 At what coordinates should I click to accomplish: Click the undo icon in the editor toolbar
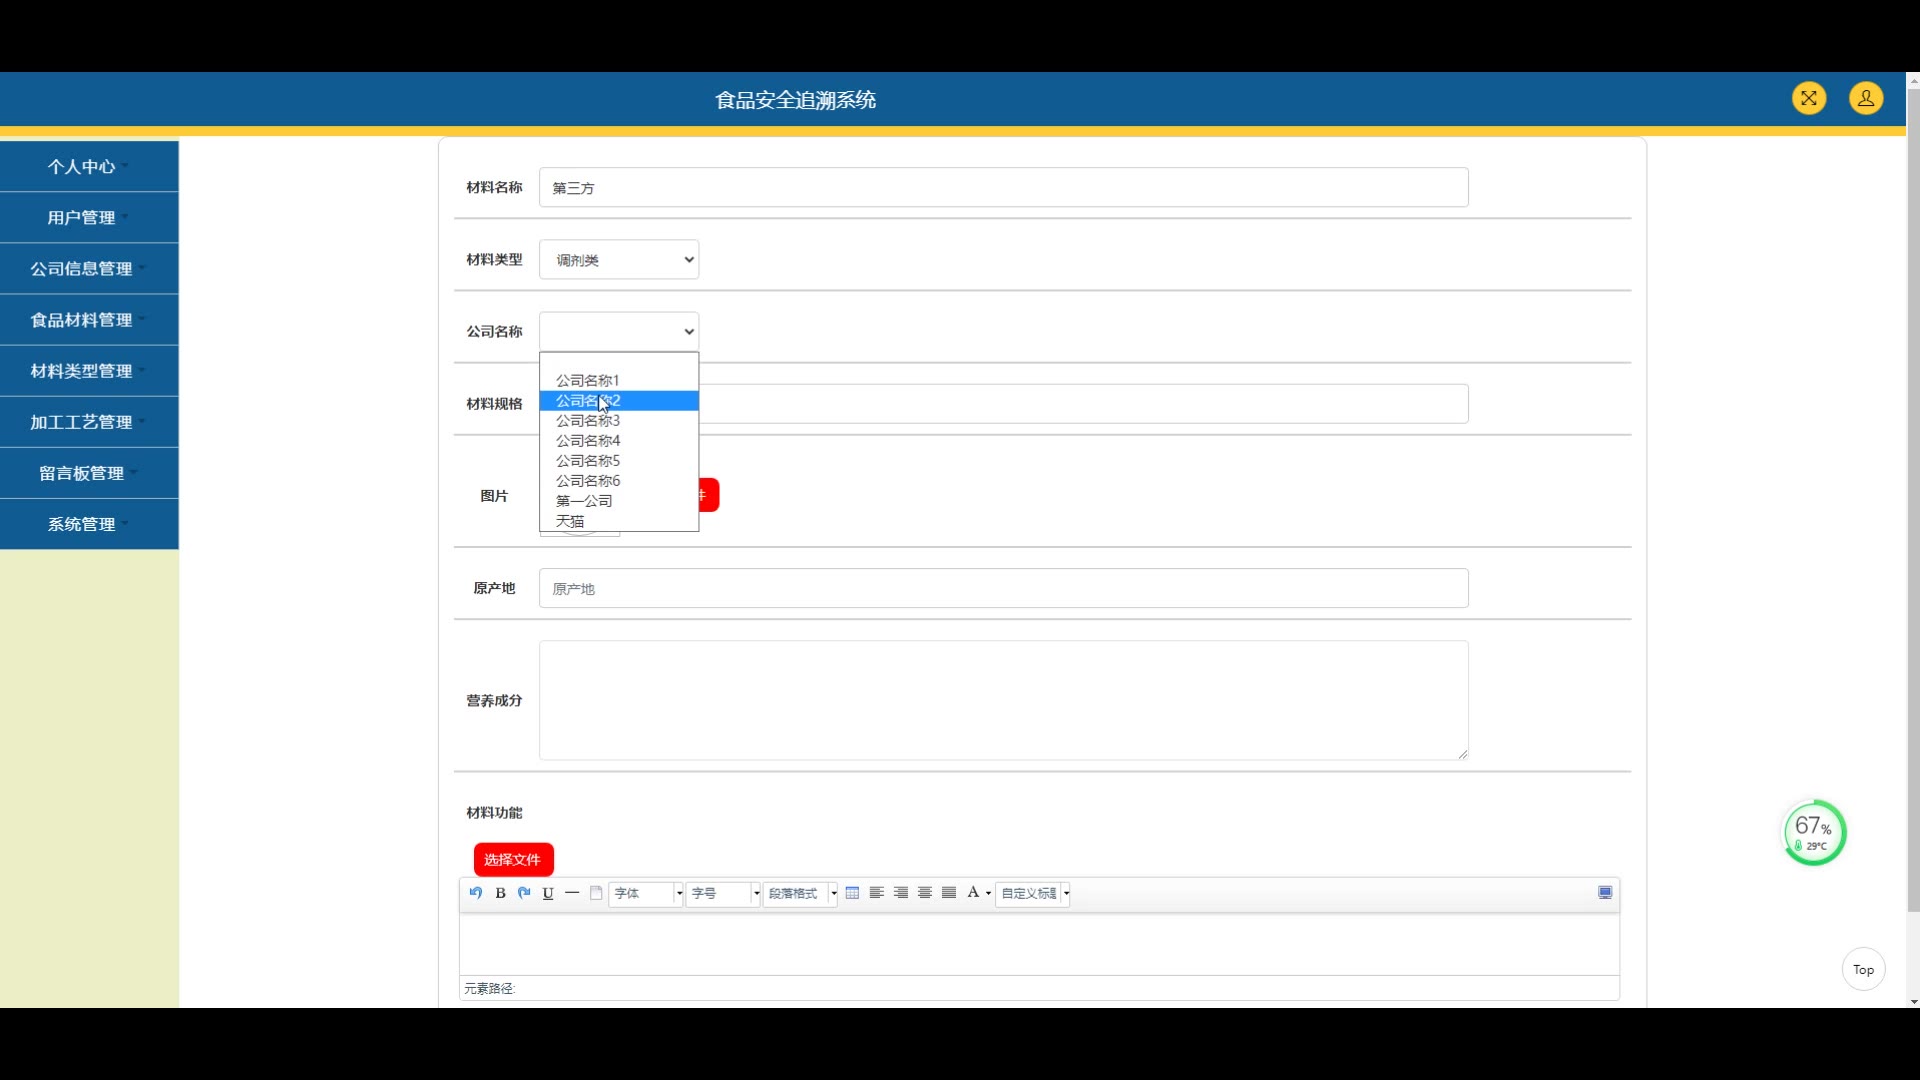476,893
